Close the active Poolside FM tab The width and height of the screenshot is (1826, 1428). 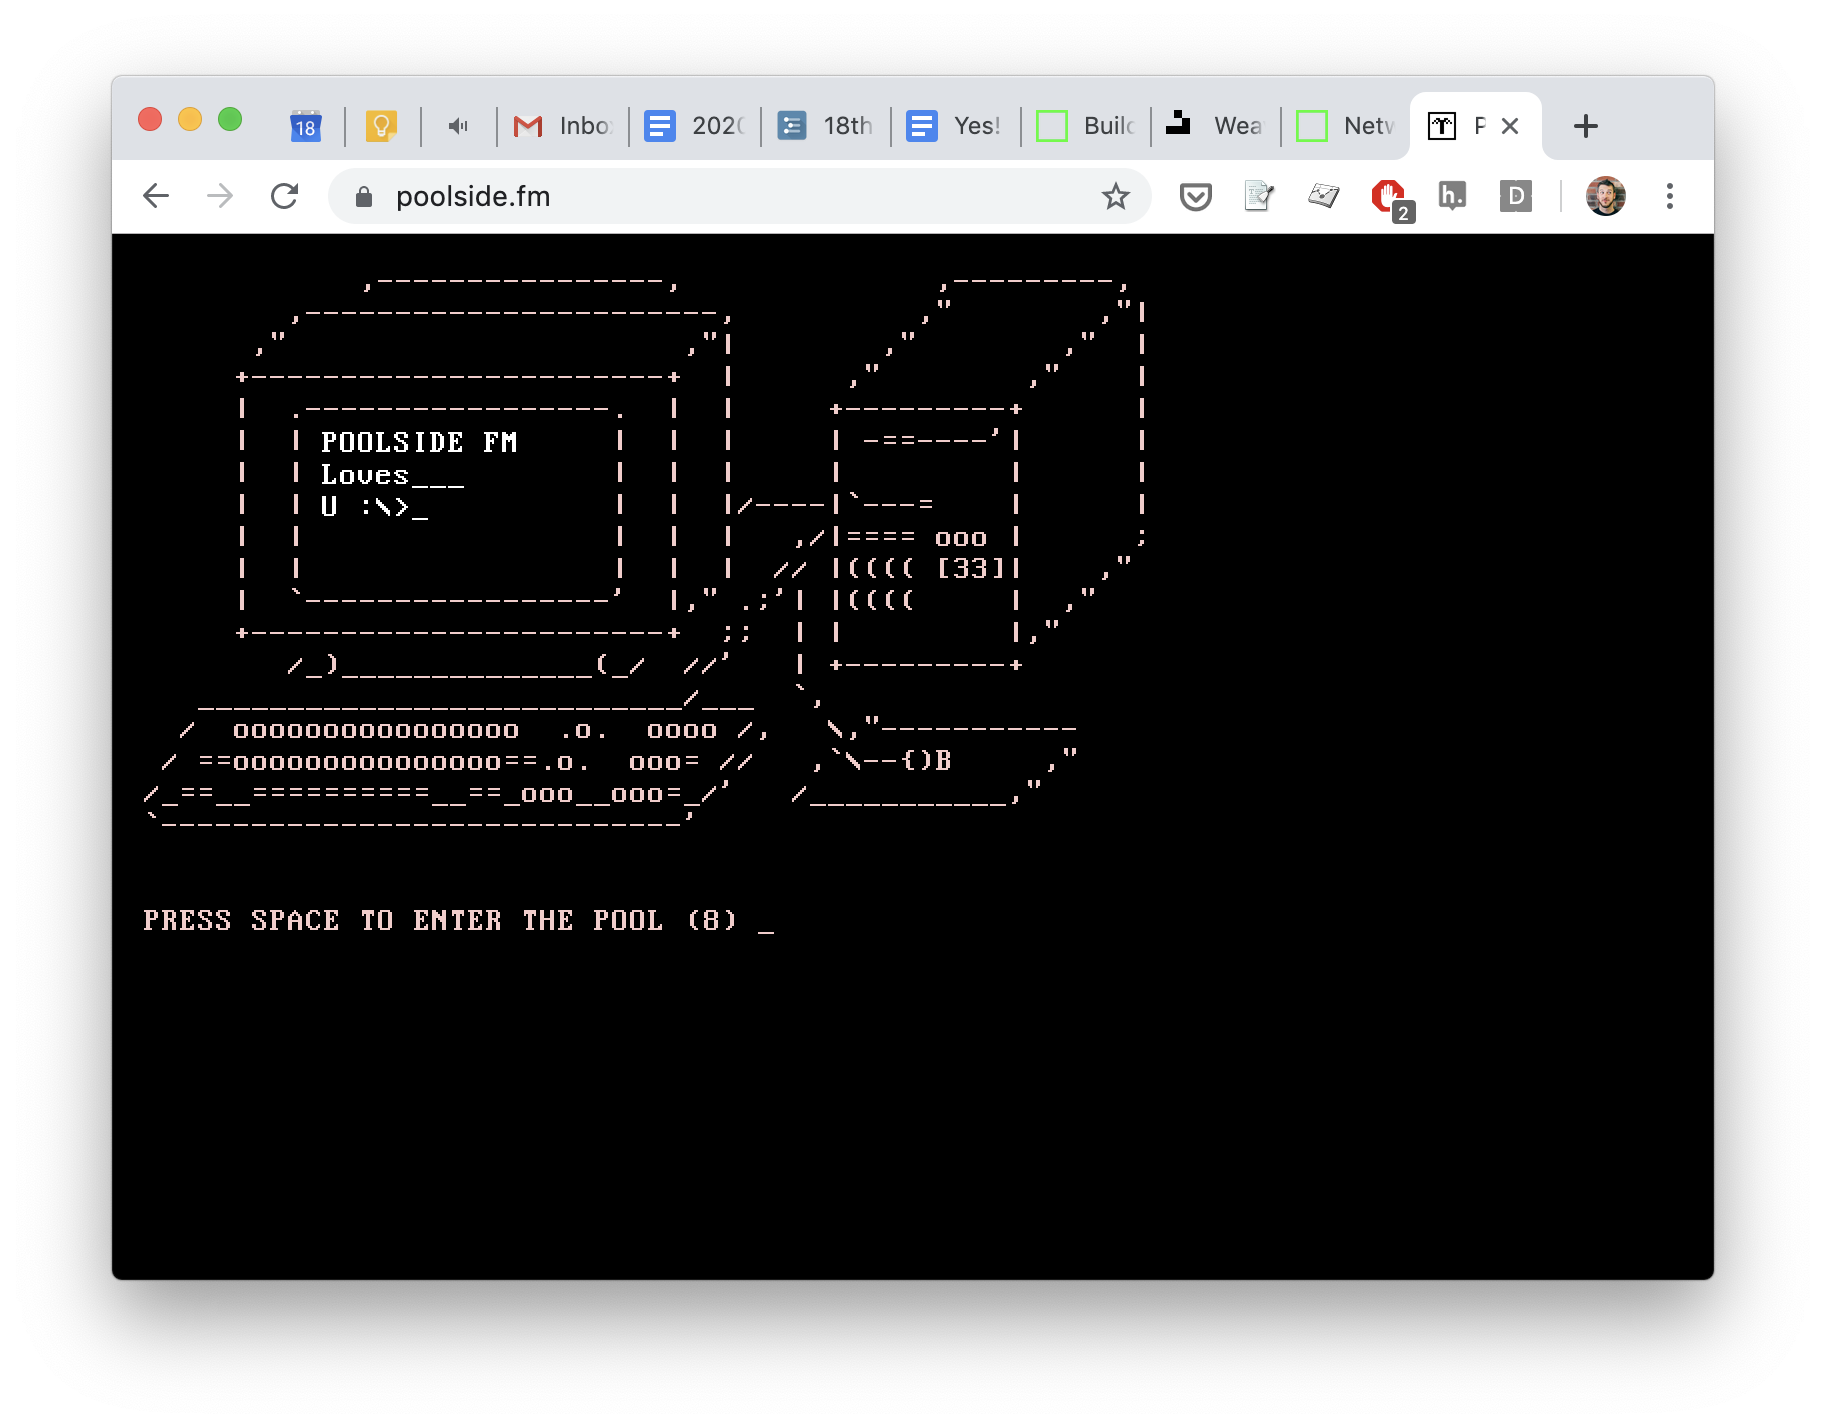[x=1510, y=126]
